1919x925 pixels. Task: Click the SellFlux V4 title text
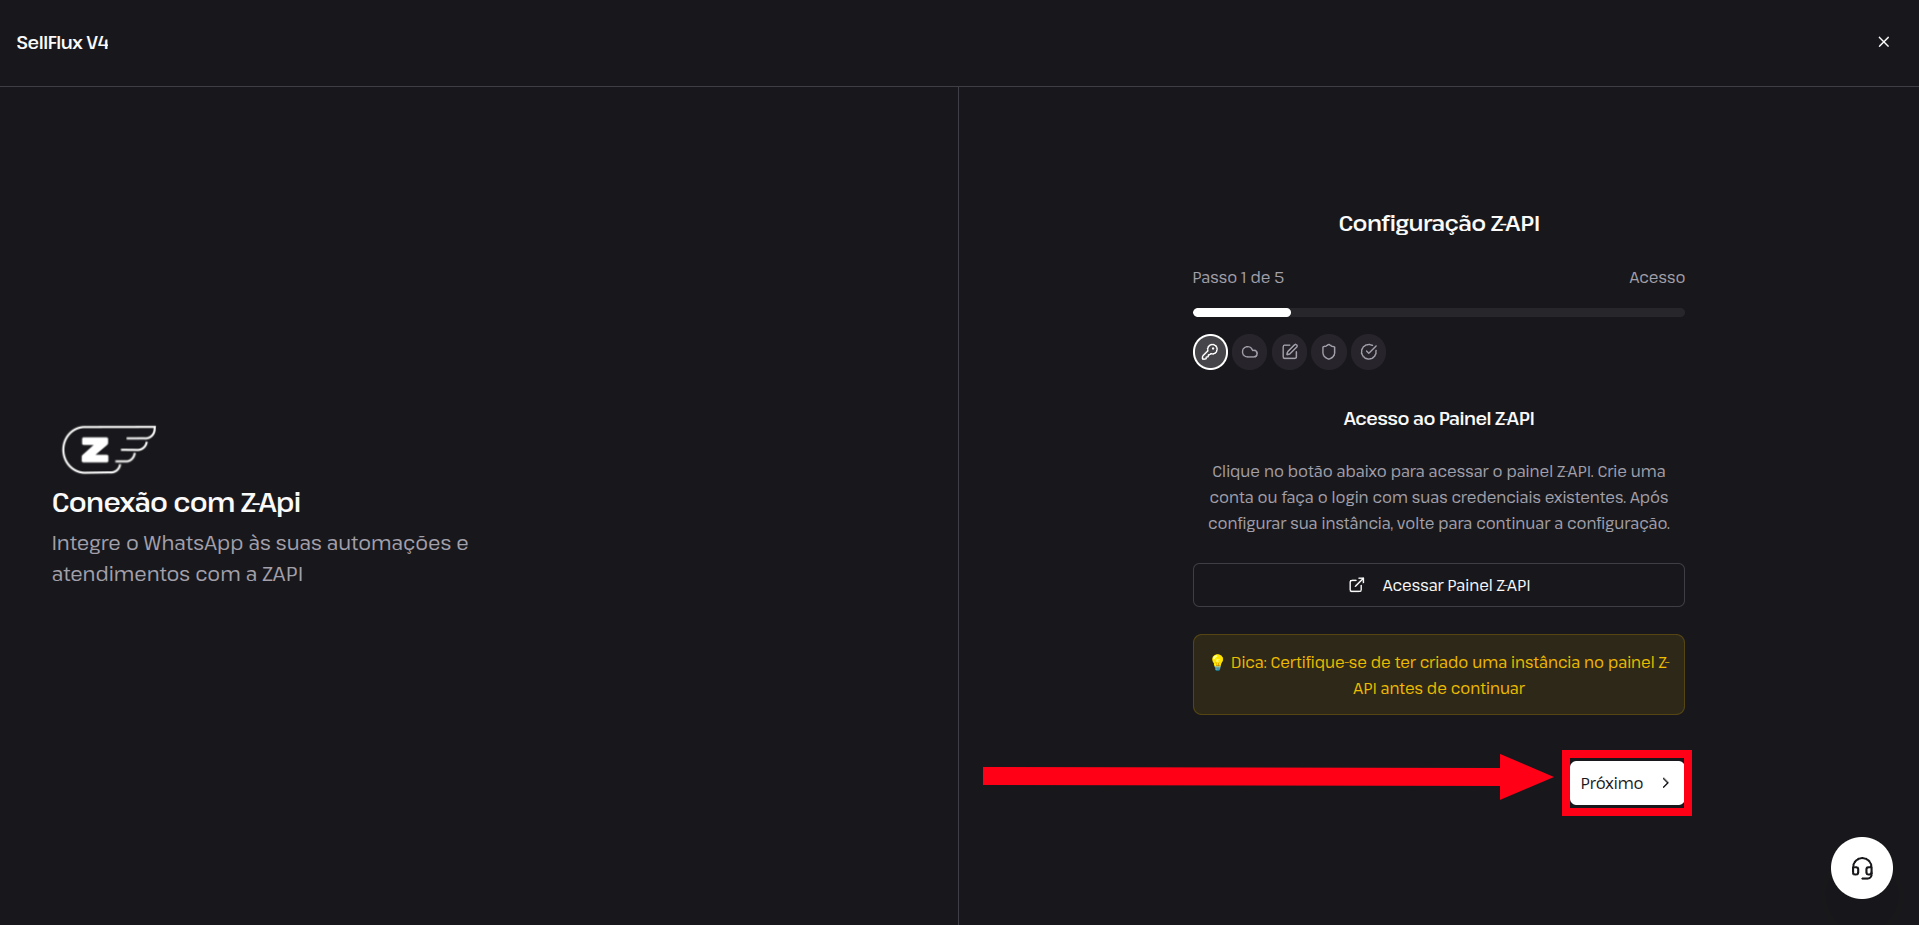63,43
